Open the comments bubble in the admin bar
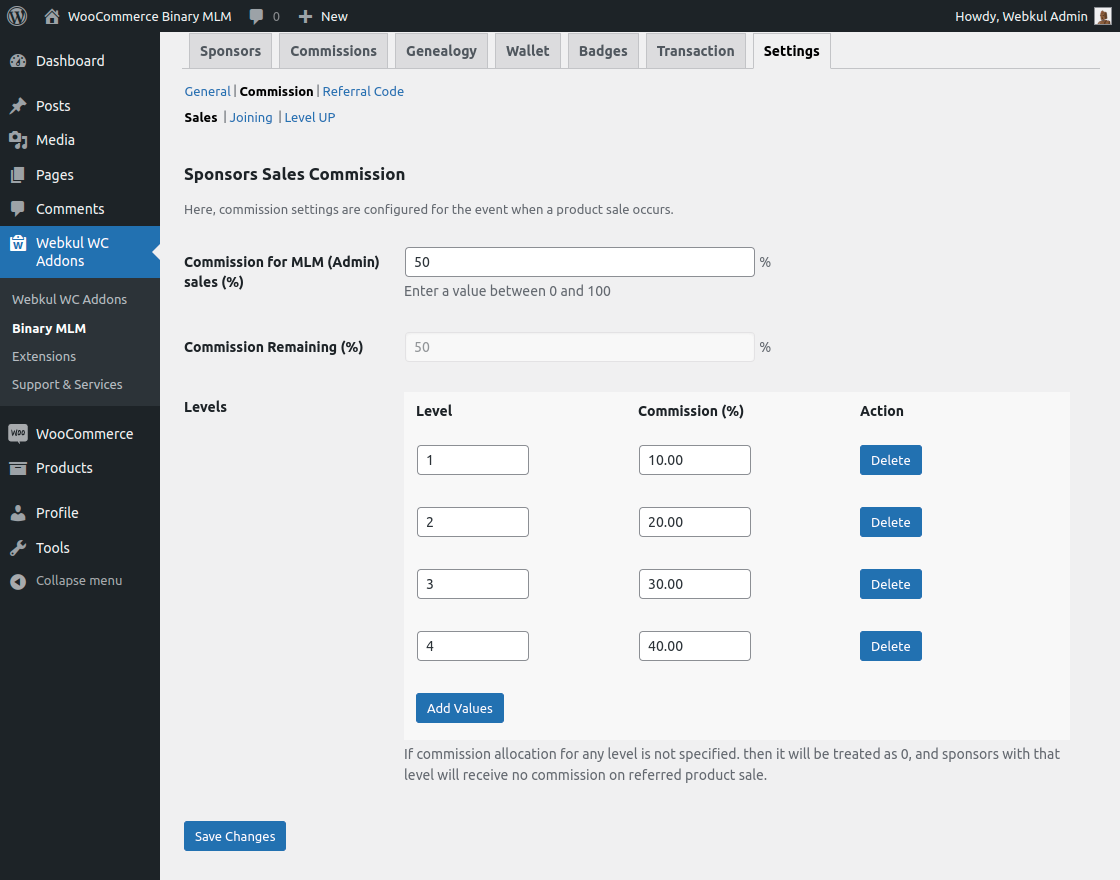 pyautogui.click(x=258, y=16)
